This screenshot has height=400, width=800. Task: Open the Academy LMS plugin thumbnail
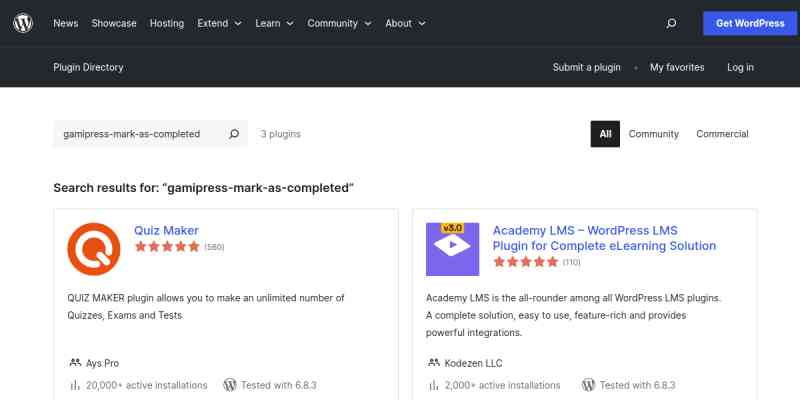[x=453, y=249]
